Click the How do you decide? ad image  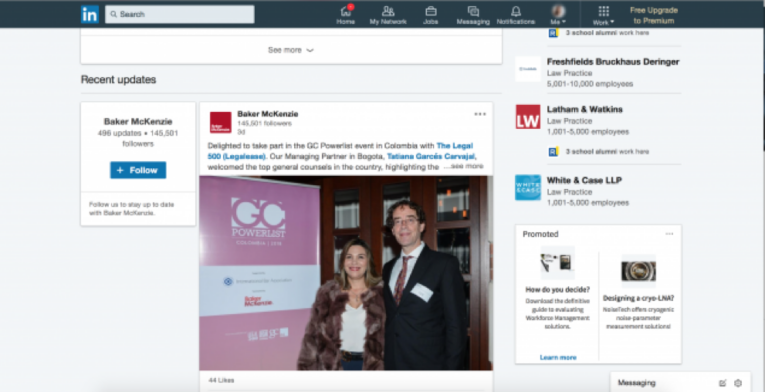click(558, 263)
